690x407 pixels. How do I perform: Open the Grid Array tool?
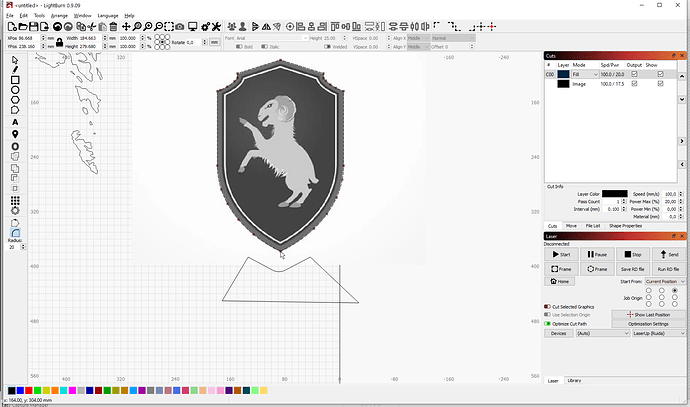(15, 201)
